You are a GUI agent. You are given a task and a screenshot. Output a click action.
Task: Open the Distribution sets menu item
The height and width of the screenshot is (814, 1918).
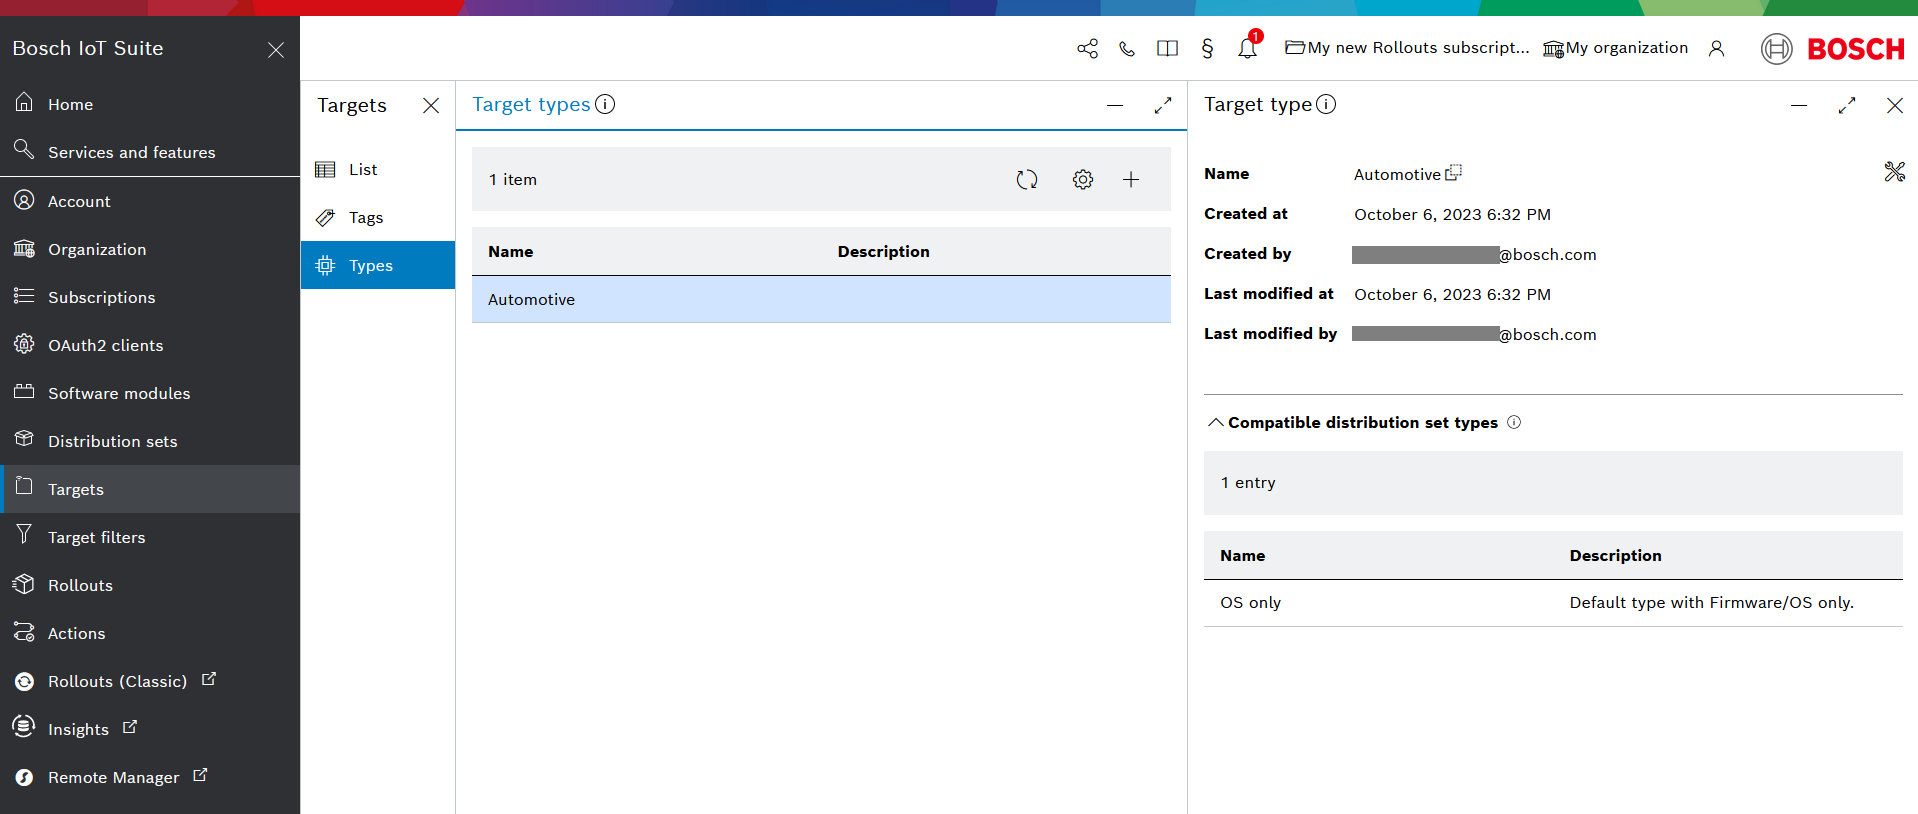(112, 441)
